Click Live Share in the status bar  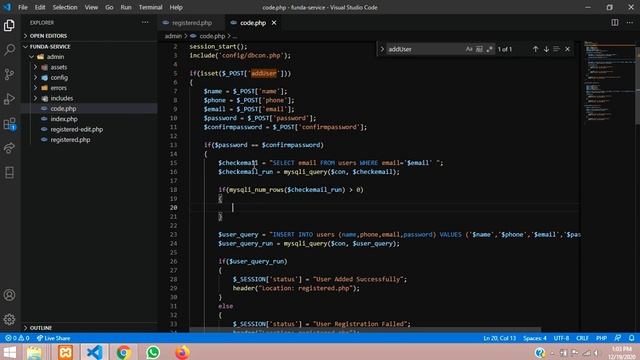point(53,338)
